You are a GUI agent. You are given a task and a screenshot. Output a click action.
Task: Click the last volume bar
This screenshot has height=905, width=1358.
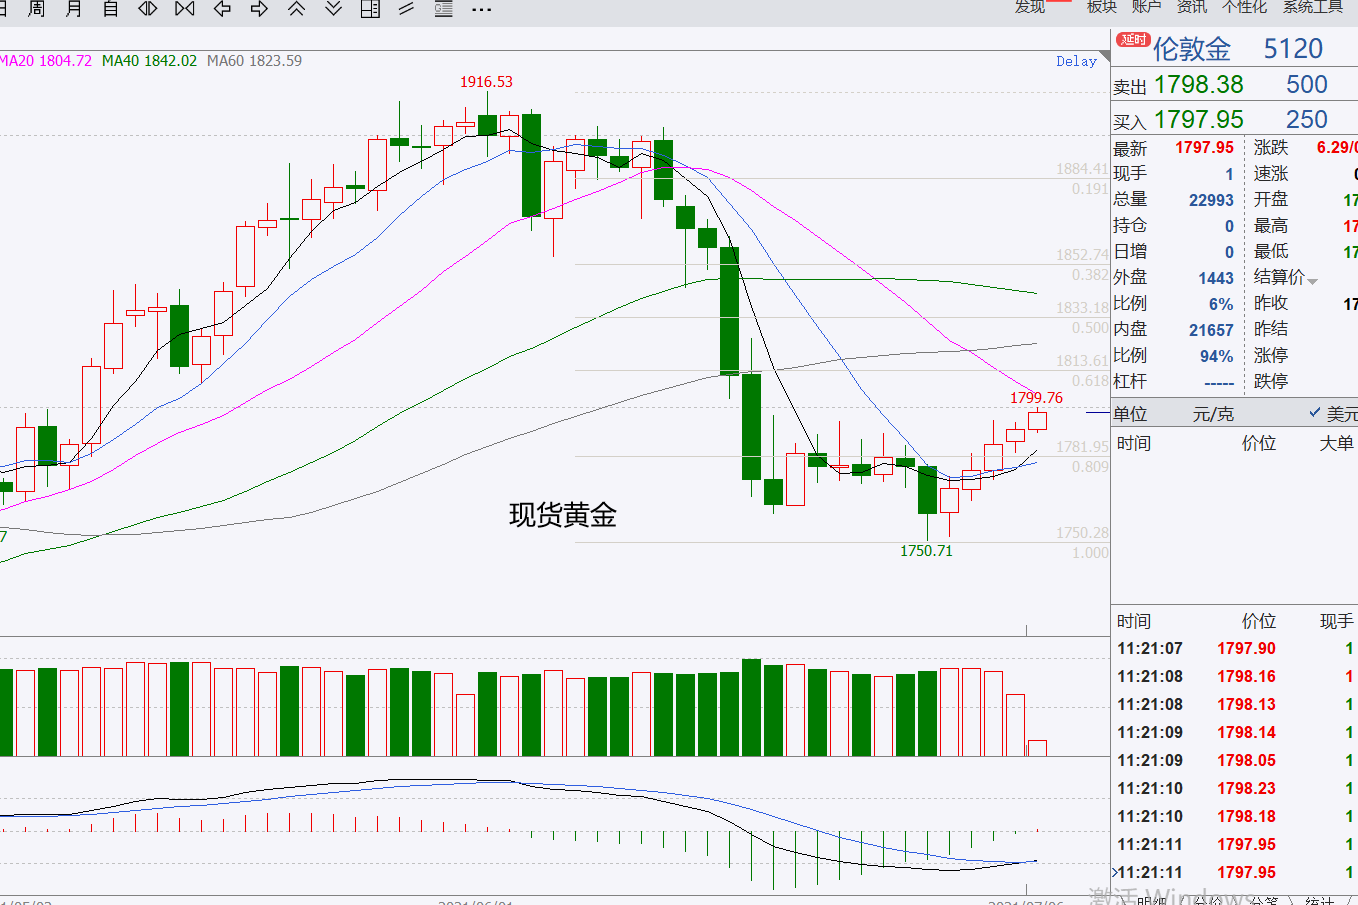coord(1037,748)
